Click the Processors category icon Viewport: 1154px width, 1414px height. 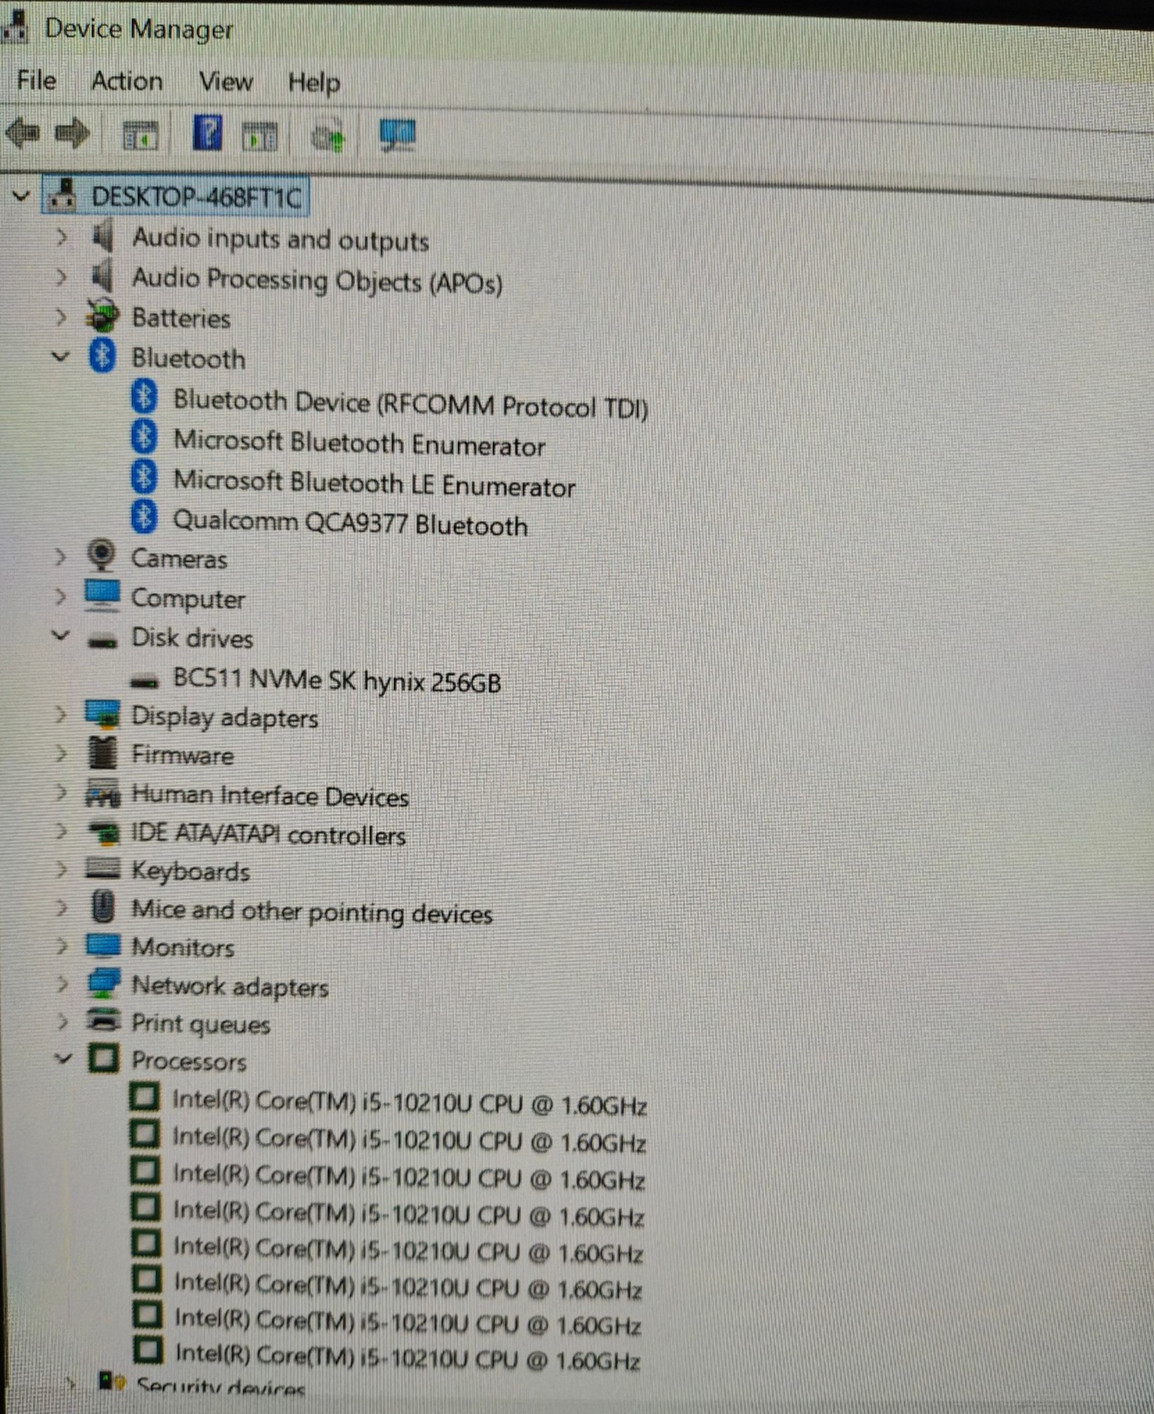click(x=103, y=1058)
